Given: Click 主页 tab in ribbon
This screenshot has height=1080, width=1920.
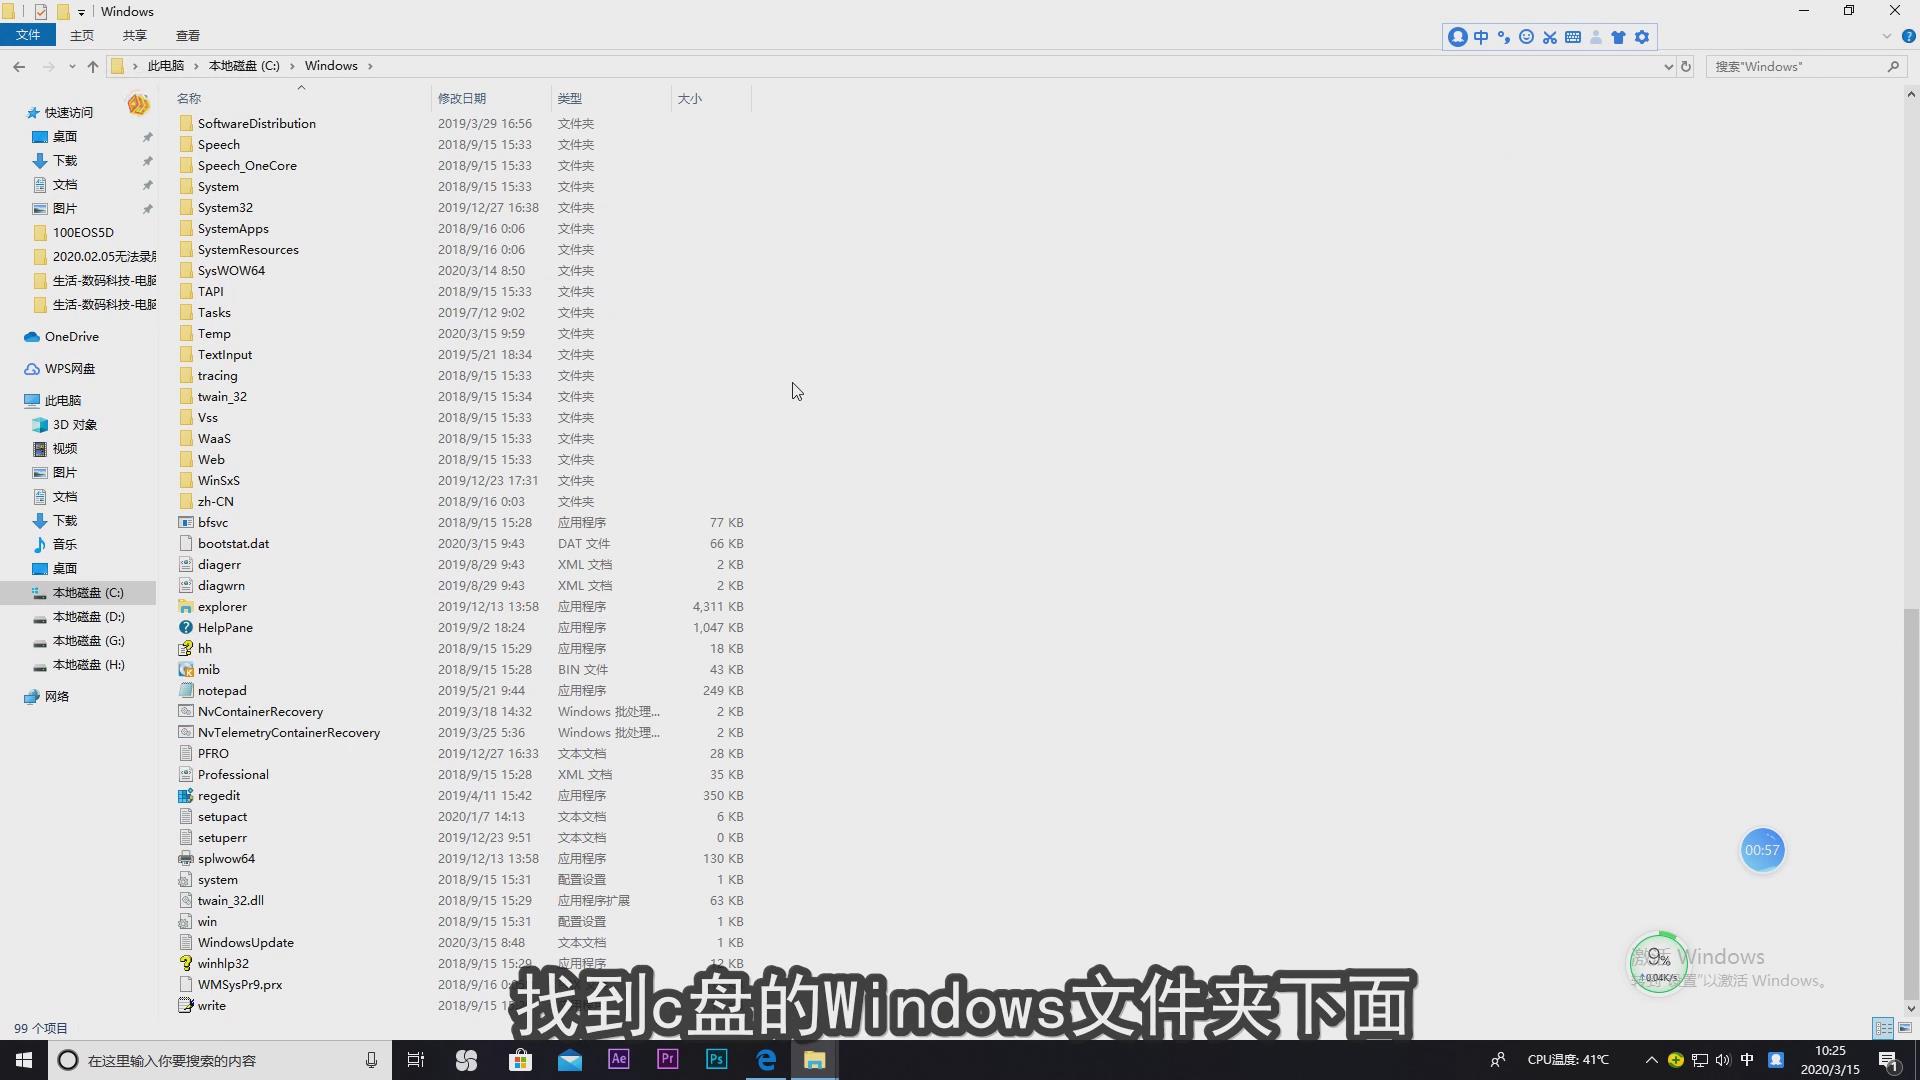Looking at the screenshot, I should pyautogui.click(x=82, y=34).
